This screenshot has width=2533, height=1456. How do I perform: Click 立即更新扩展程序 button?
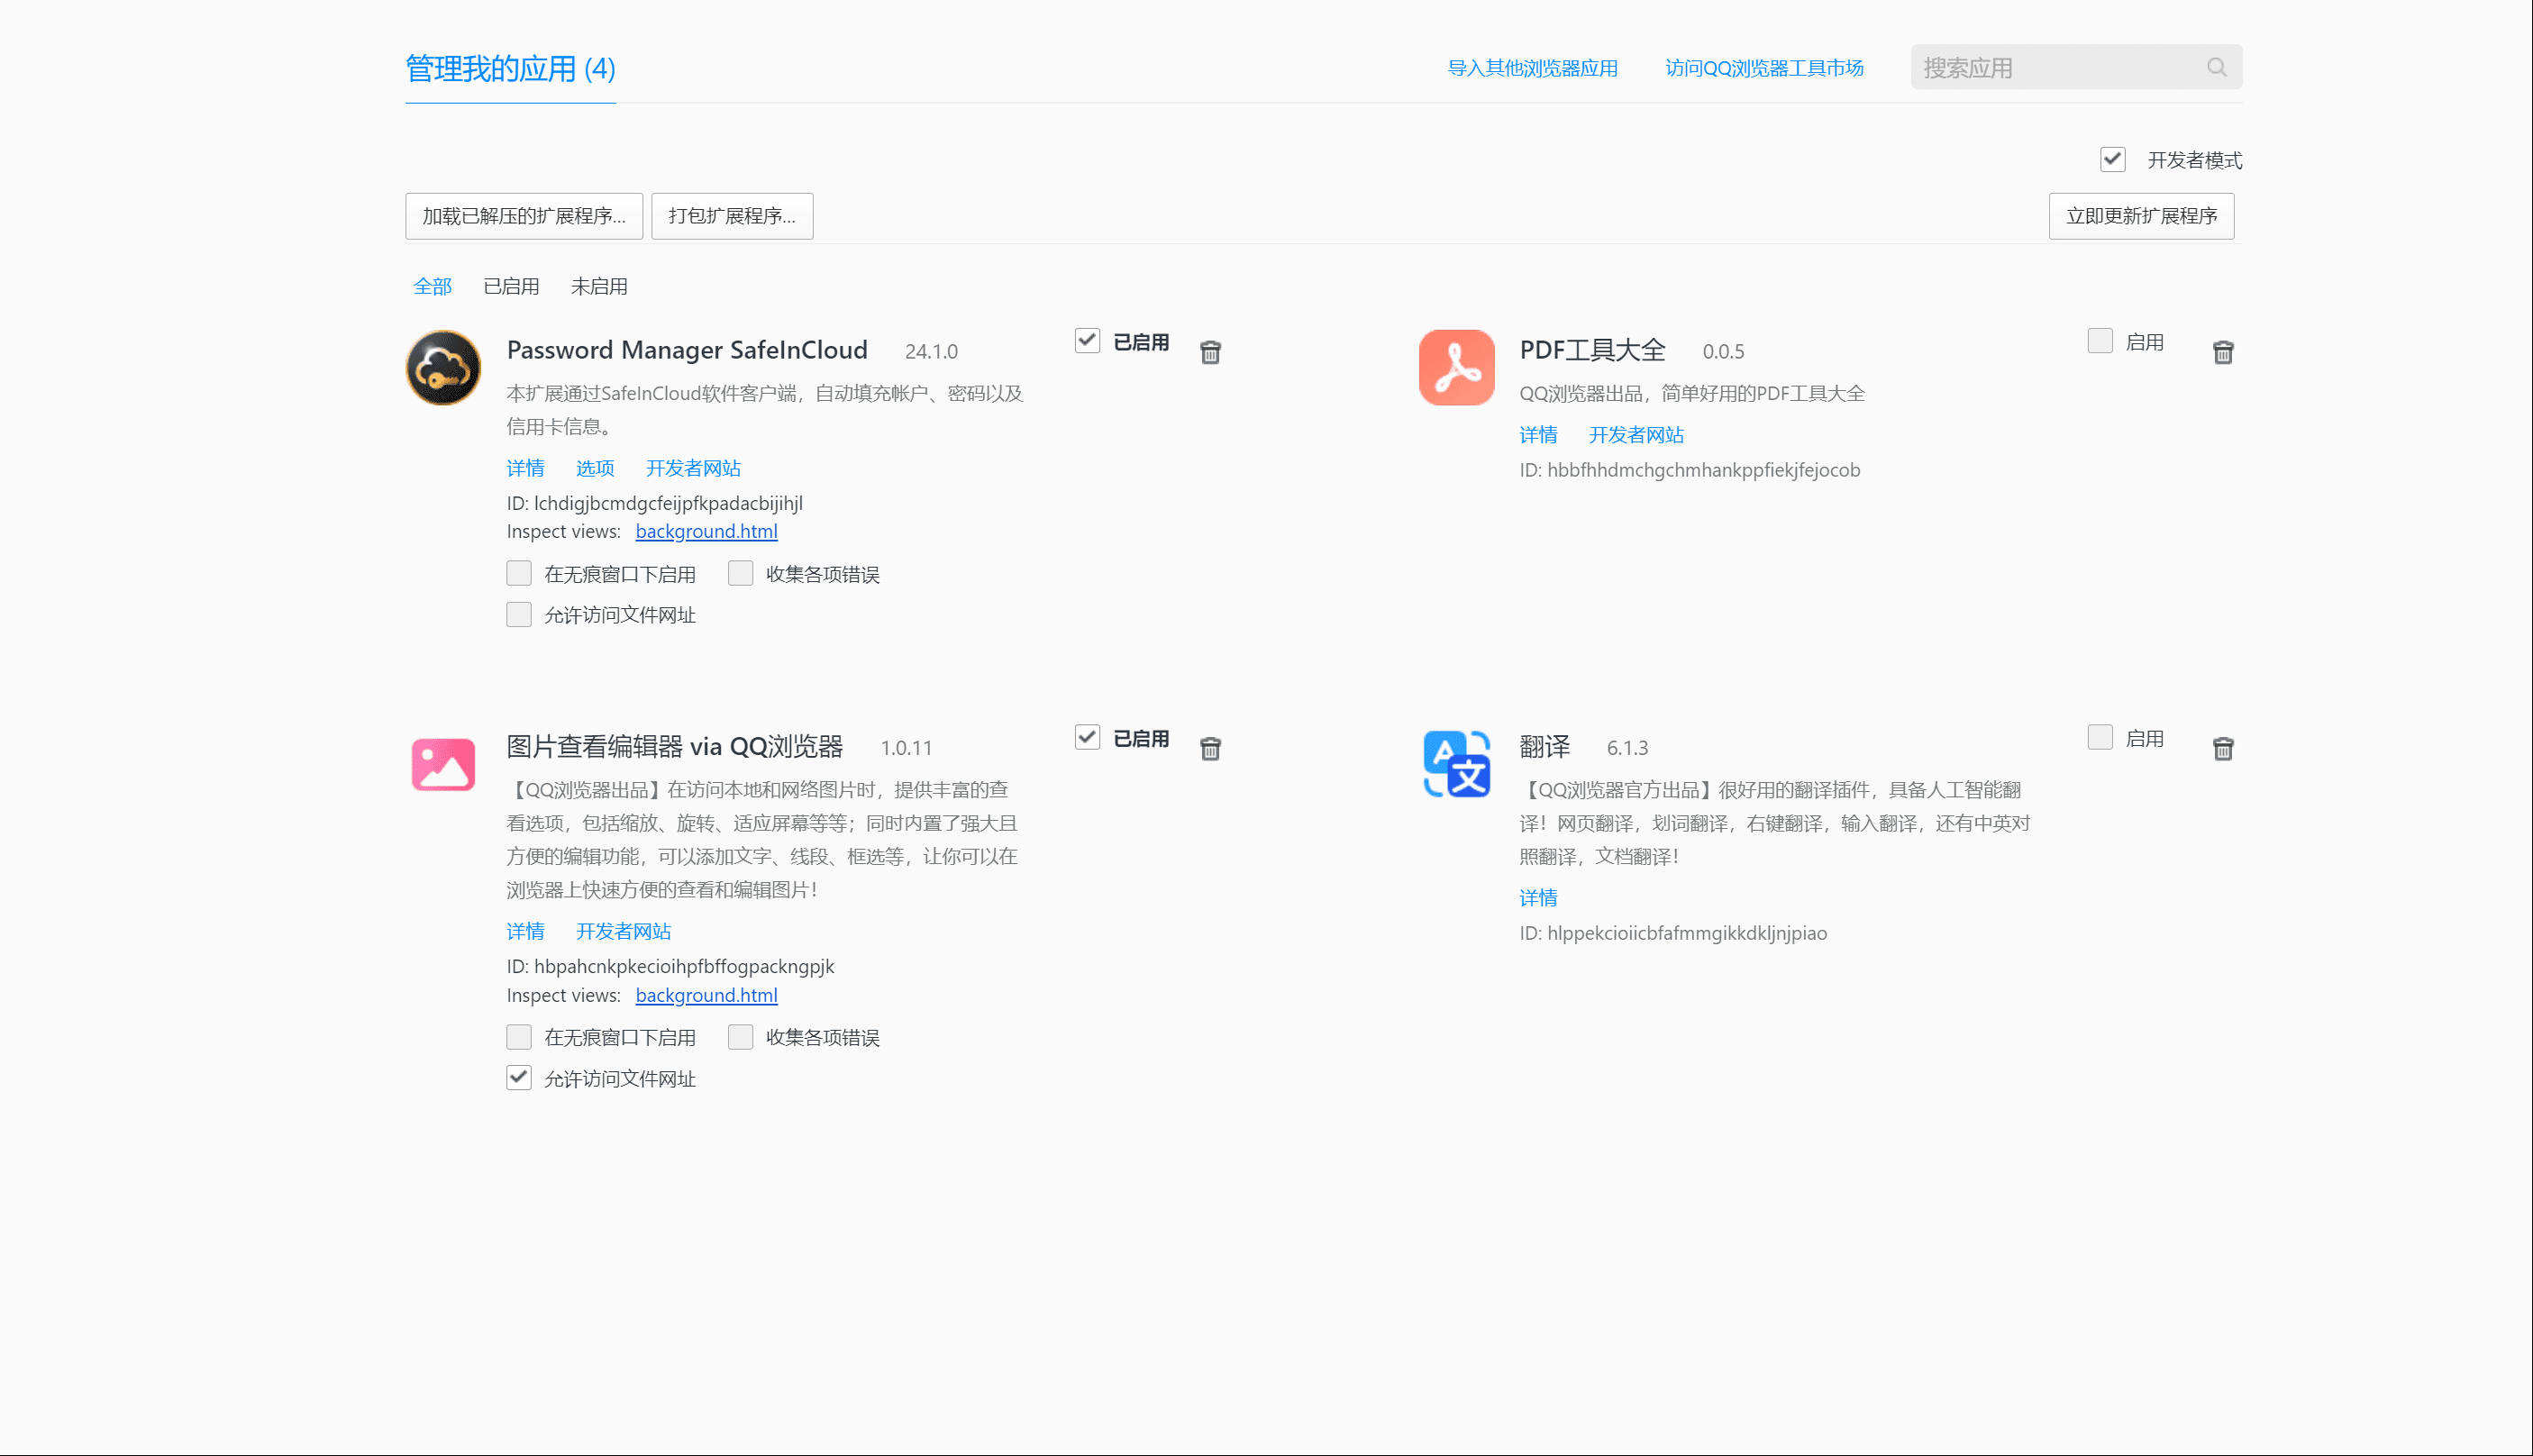click(2141, 216)
